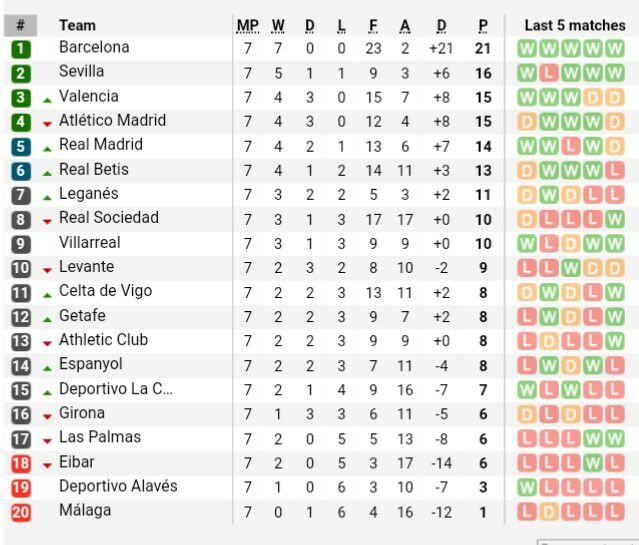Sort standings by W wins column
The image size is (639, 545).
click(x=278, y=26)
